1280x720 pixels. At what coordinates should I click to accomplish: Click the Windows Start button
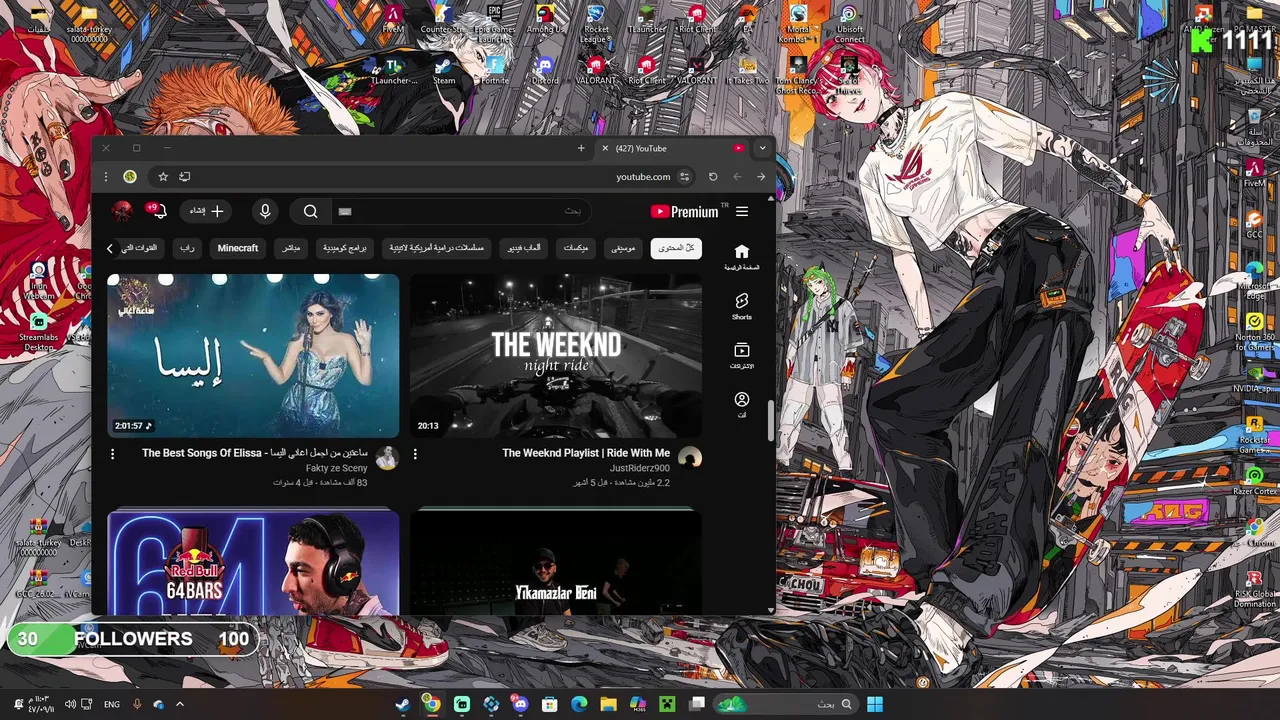click(x=875, y=704)
